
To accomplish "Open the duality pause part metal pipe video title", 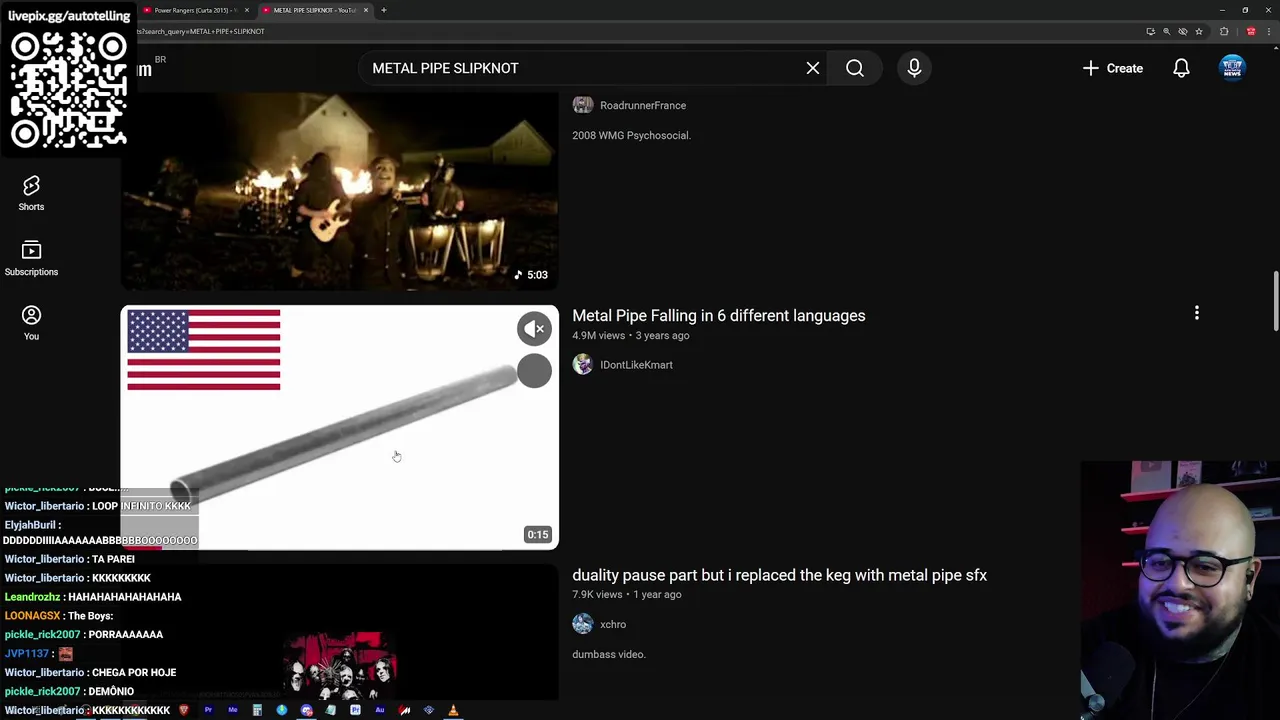I will click(x=779, y=575).
